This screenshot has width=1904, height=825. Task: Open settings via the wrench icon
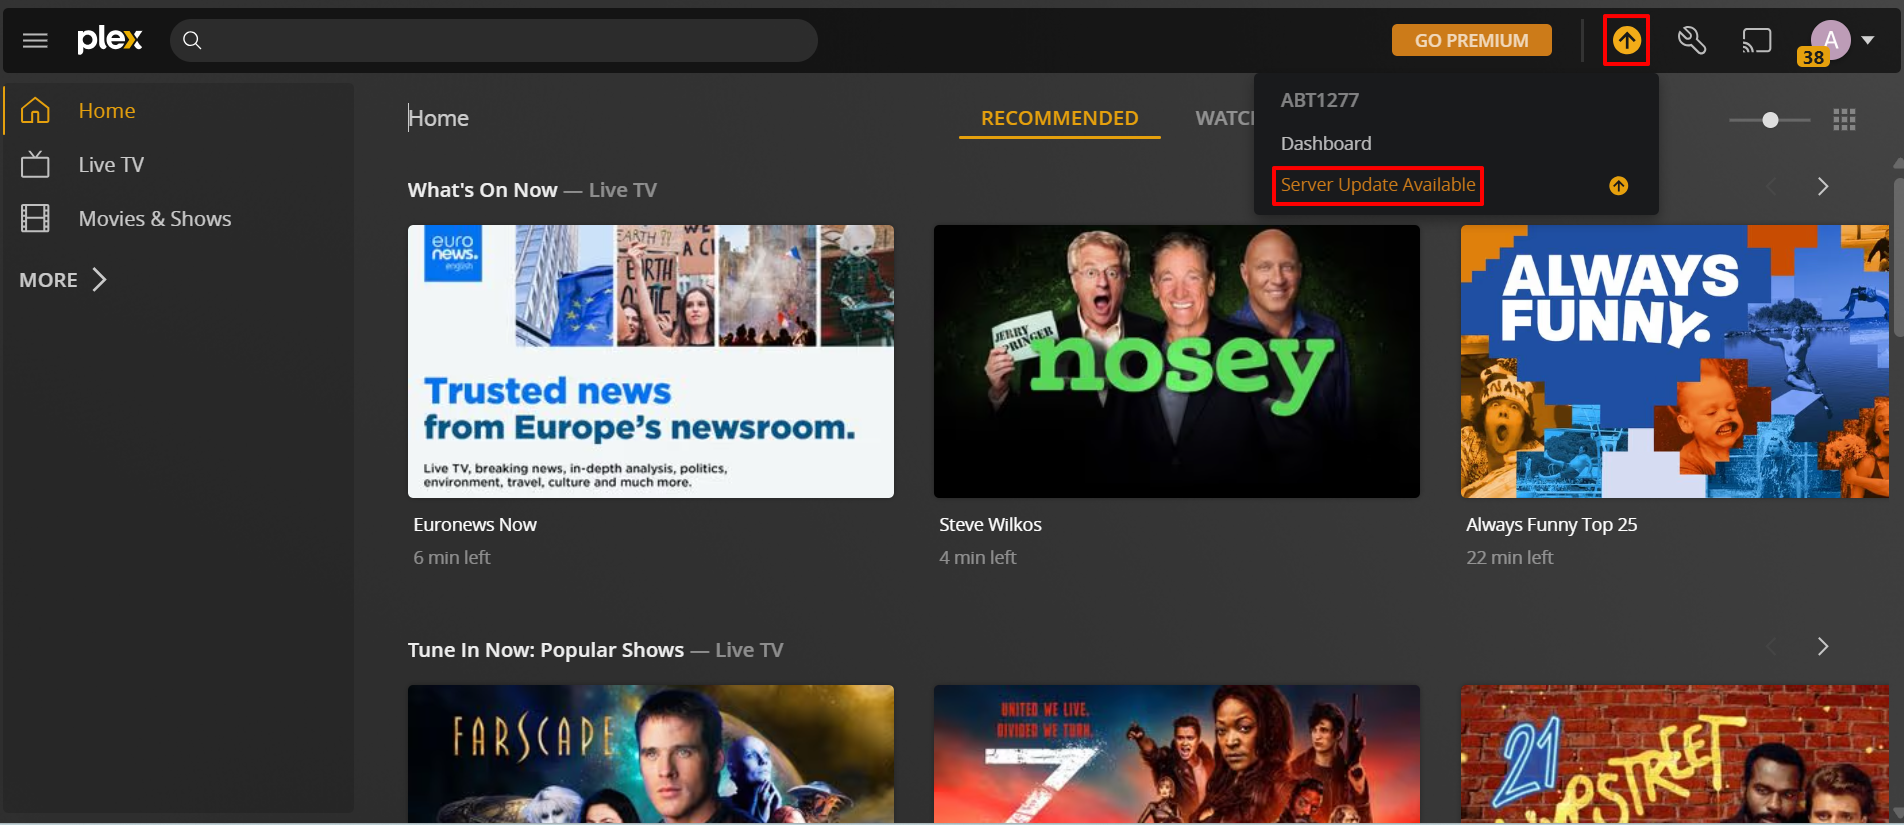(x=1691, y=40)
